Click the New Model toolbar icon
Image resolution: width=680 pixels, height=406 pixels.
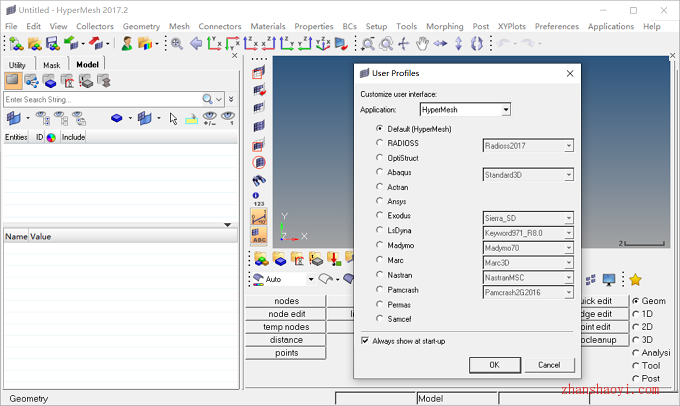pos(16,43)
